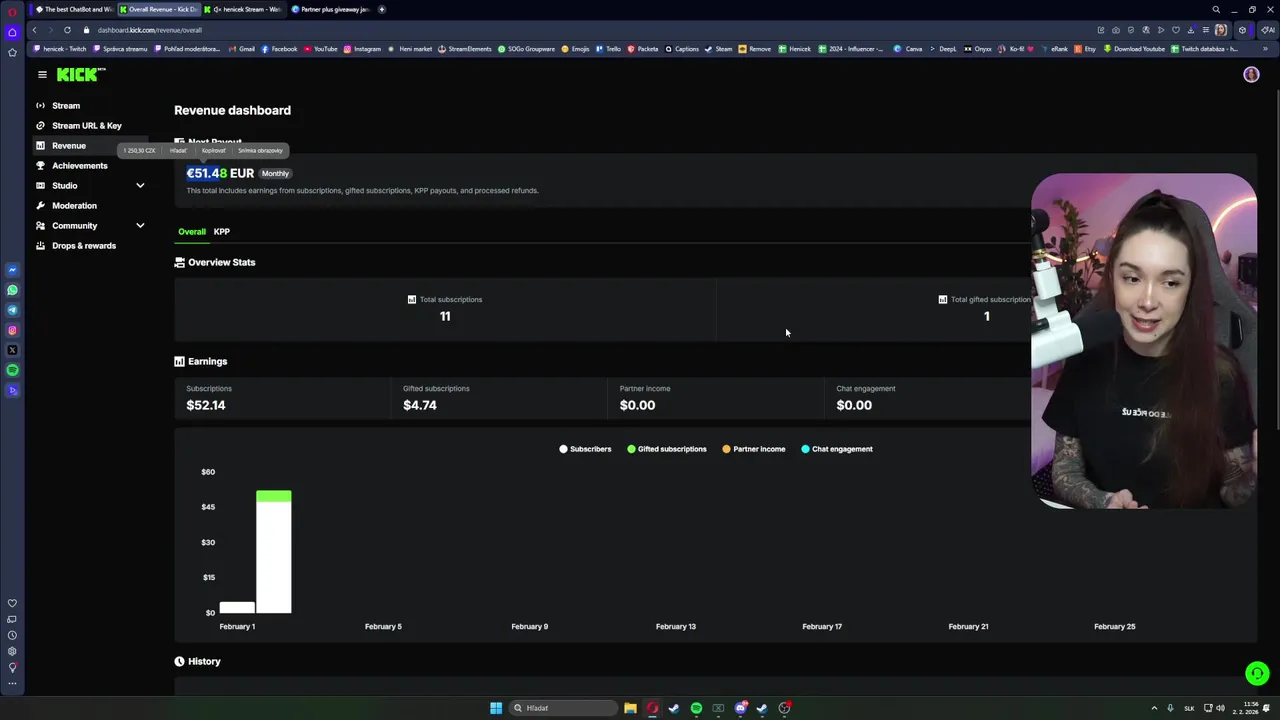
Task: Open the DeepL bookmark
Action: pos(942,49)
